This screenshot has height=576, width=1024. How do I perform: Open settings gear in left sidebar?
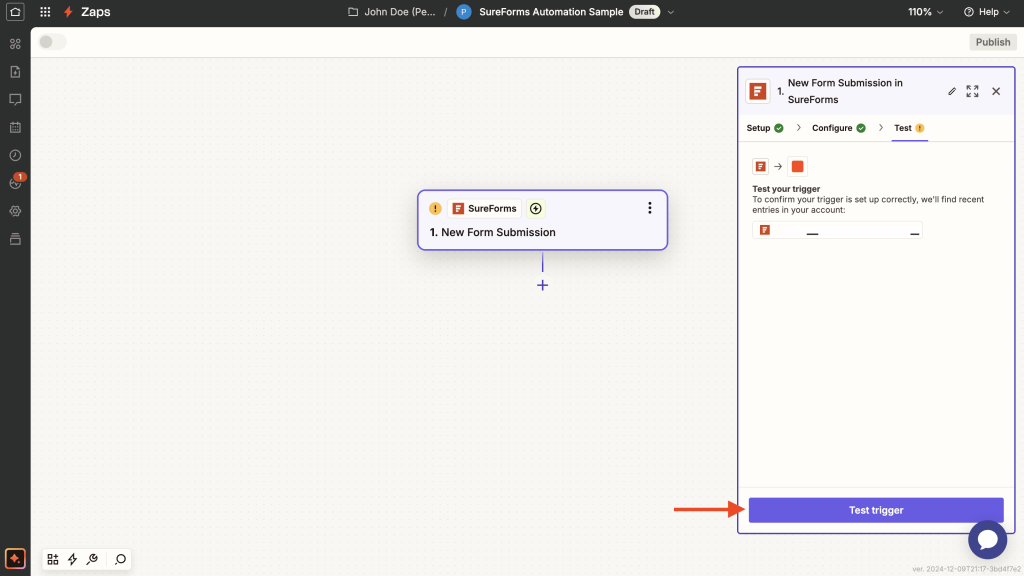pyautogui.click(x=15, y=211)
